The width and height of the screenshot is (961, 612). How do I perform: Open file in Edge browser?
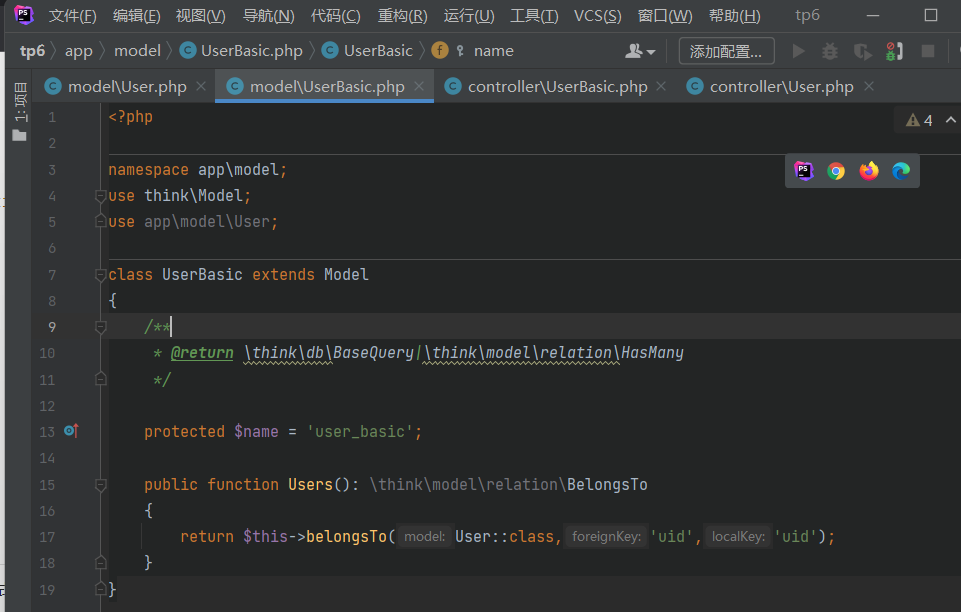pos(901,171)
